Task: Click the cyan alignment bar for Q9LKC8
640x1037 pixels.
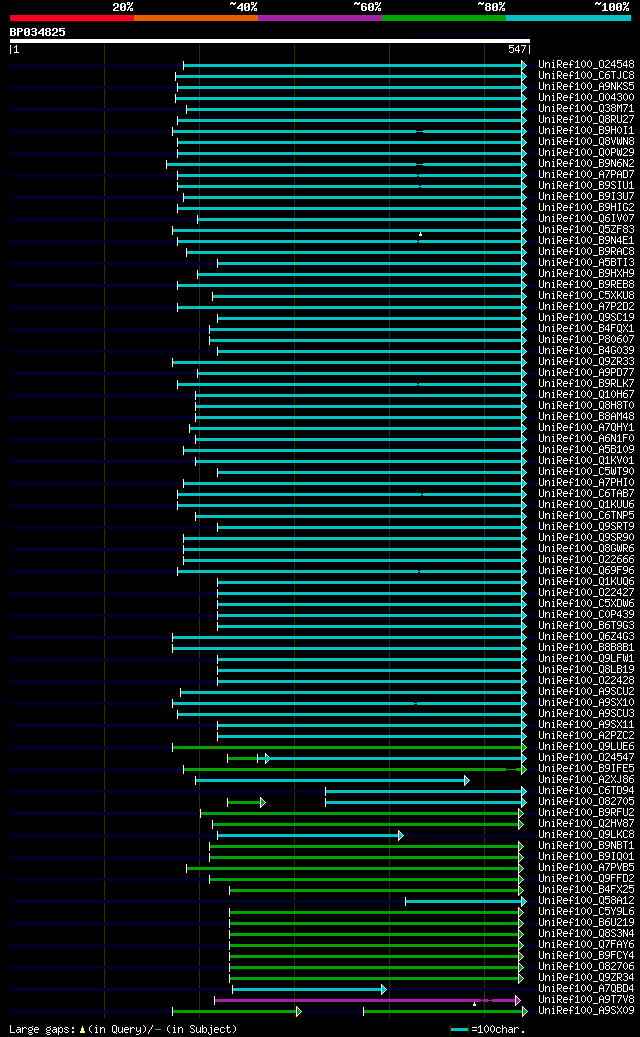Action: [310, 835]
